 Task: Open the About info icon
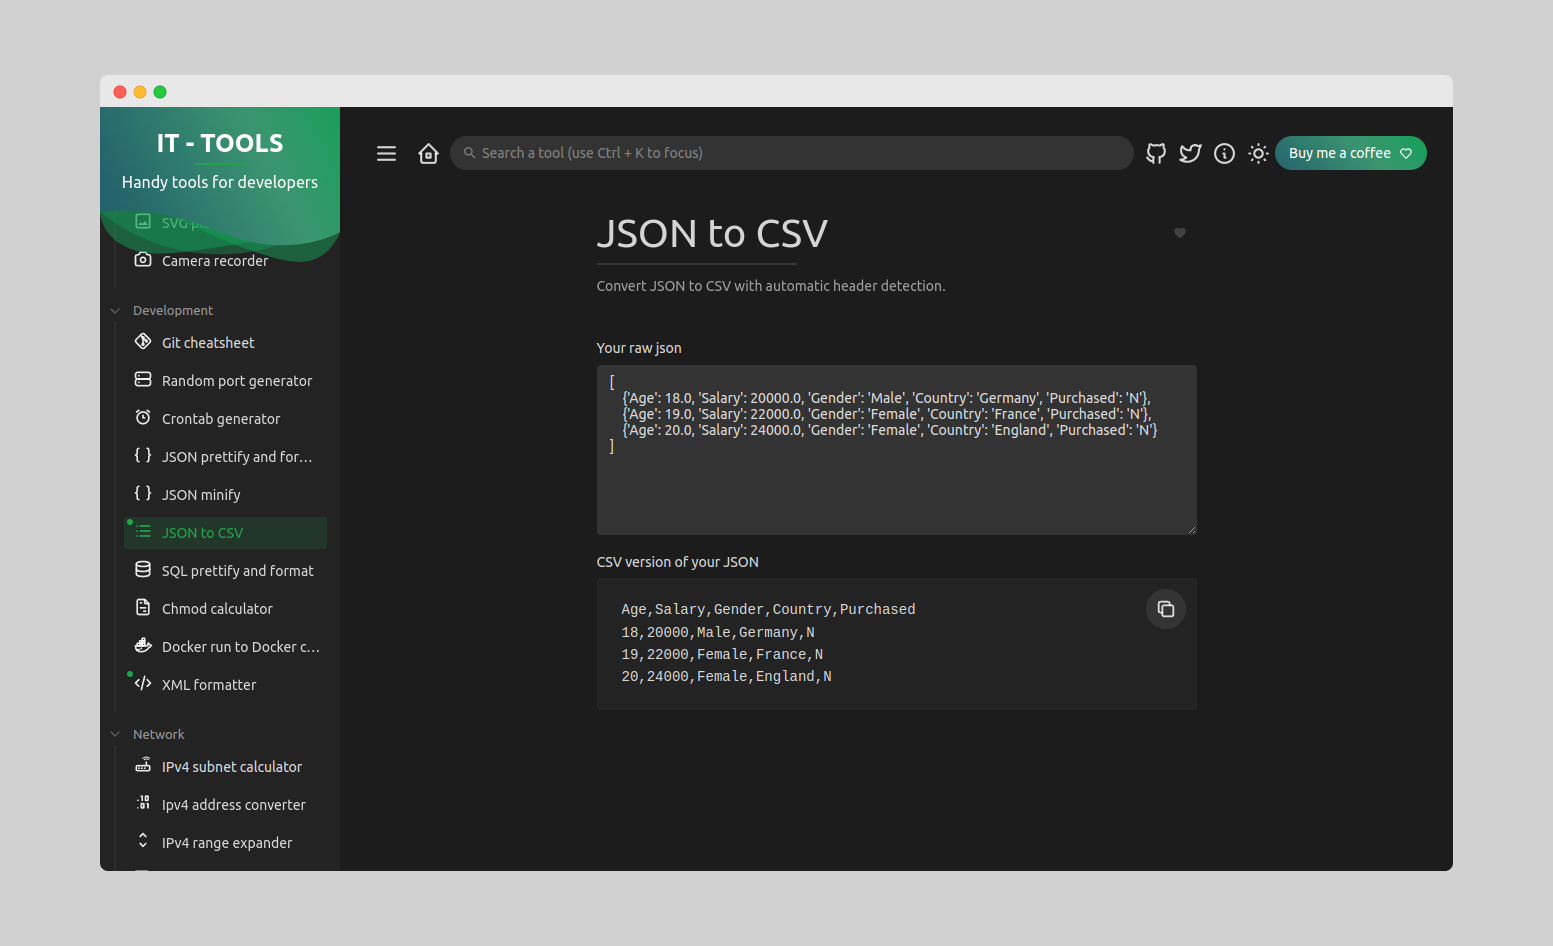pyautogui.click(x=1224, y=153)
